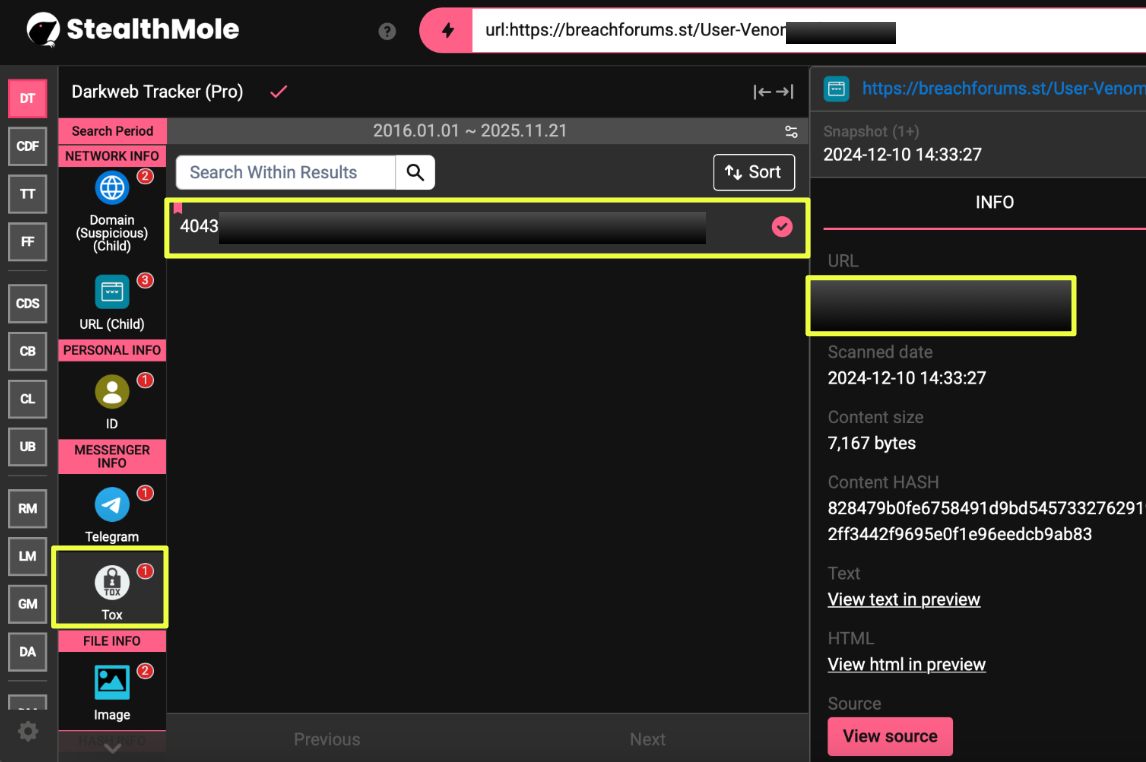Click the Tox messenger icon
The image size is (1146, 762).
[x=112, y=584]
